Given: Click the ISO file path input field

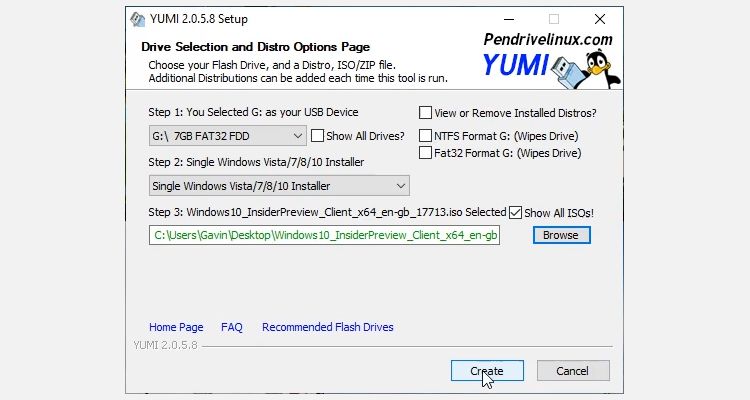Looking at the screenshot, I should point(324,235).
